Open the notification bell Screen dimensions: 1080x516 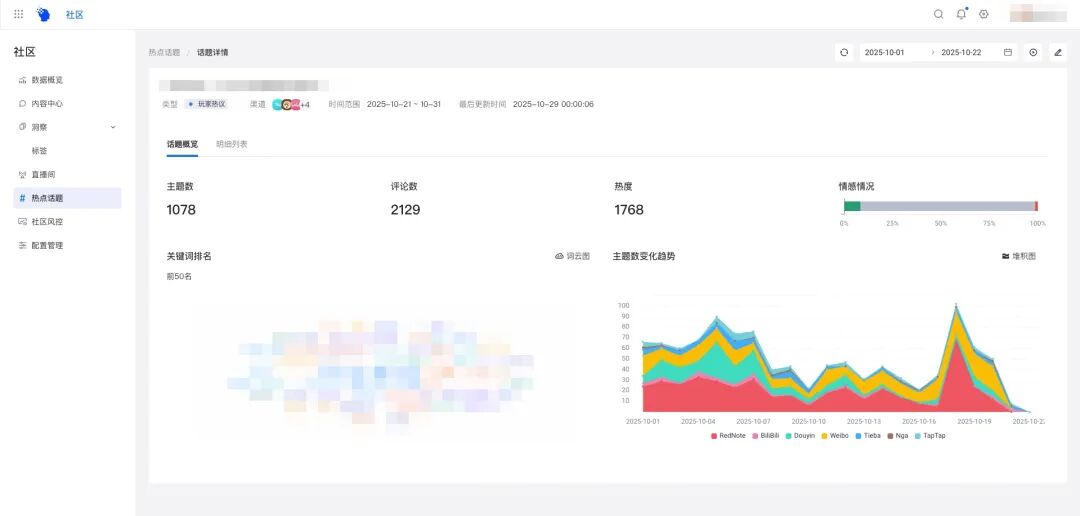pos(961,14)
